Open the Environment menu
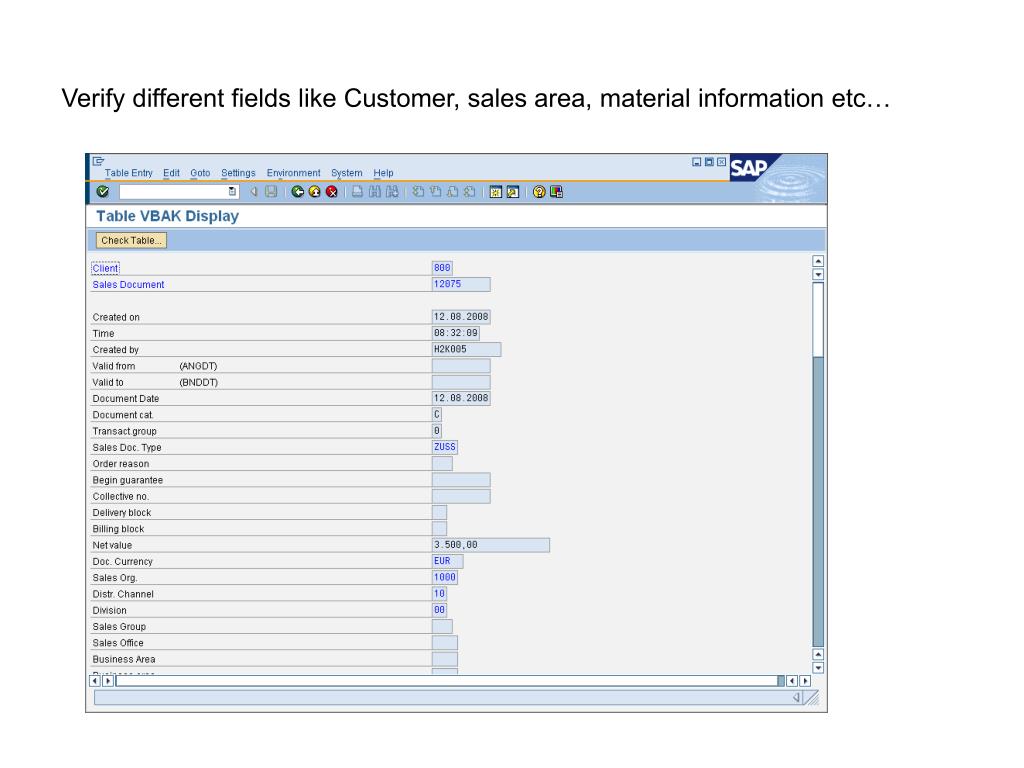This screenshot has height=768, width=1024. coord(293,173)
